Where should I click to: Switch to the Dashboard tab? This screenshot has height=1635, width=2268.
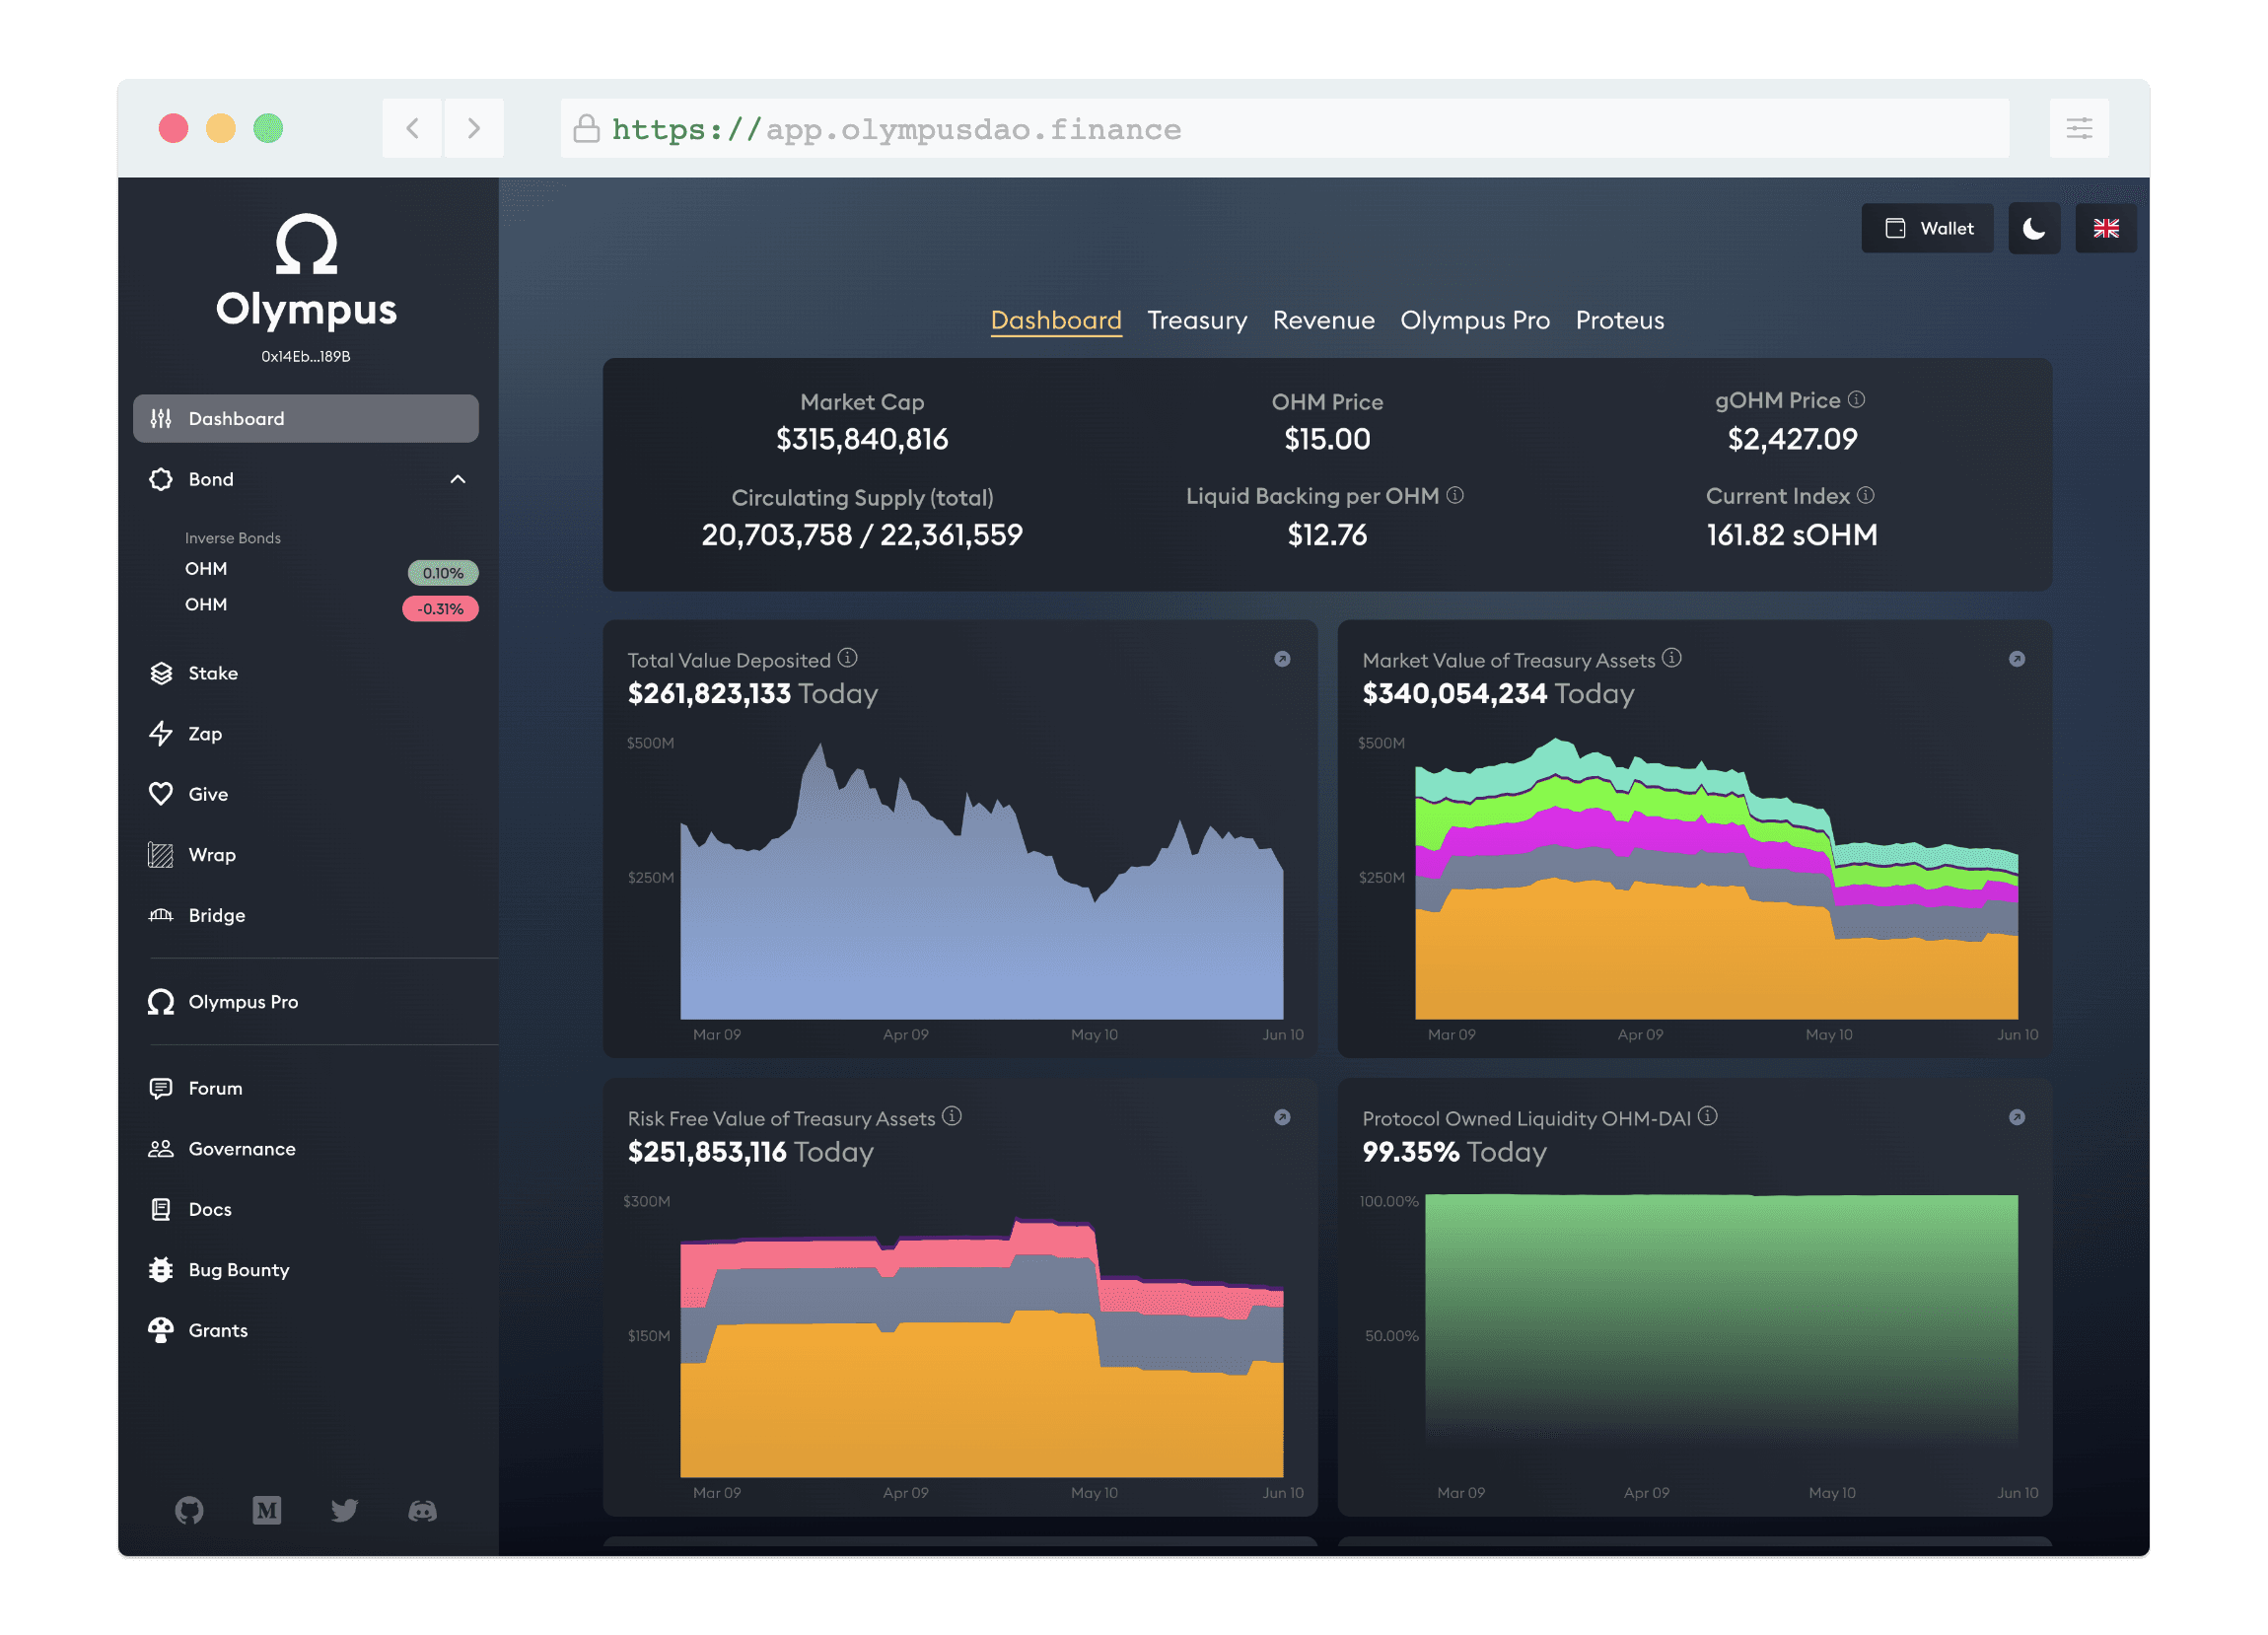click(x=1056, y=320)
